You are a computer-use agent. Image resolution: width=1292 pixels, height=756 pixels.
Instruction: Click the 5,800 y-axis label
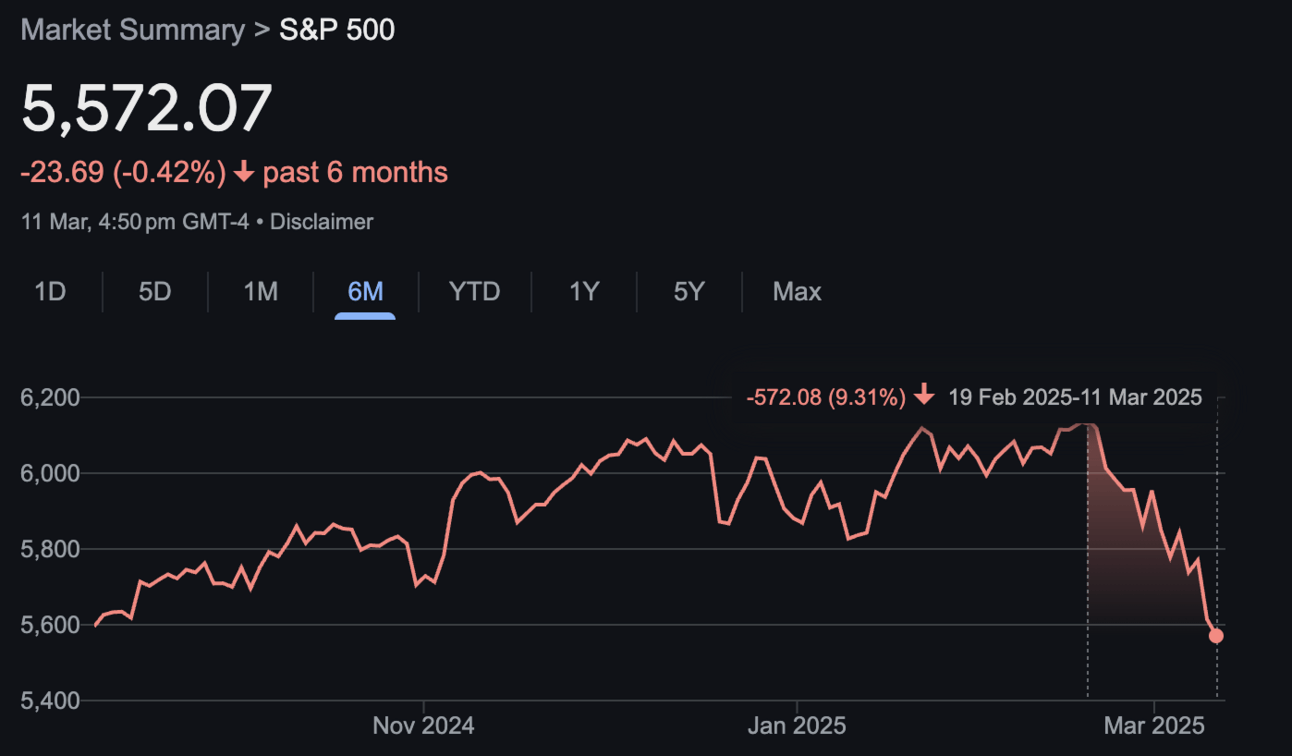click(50, 549)
